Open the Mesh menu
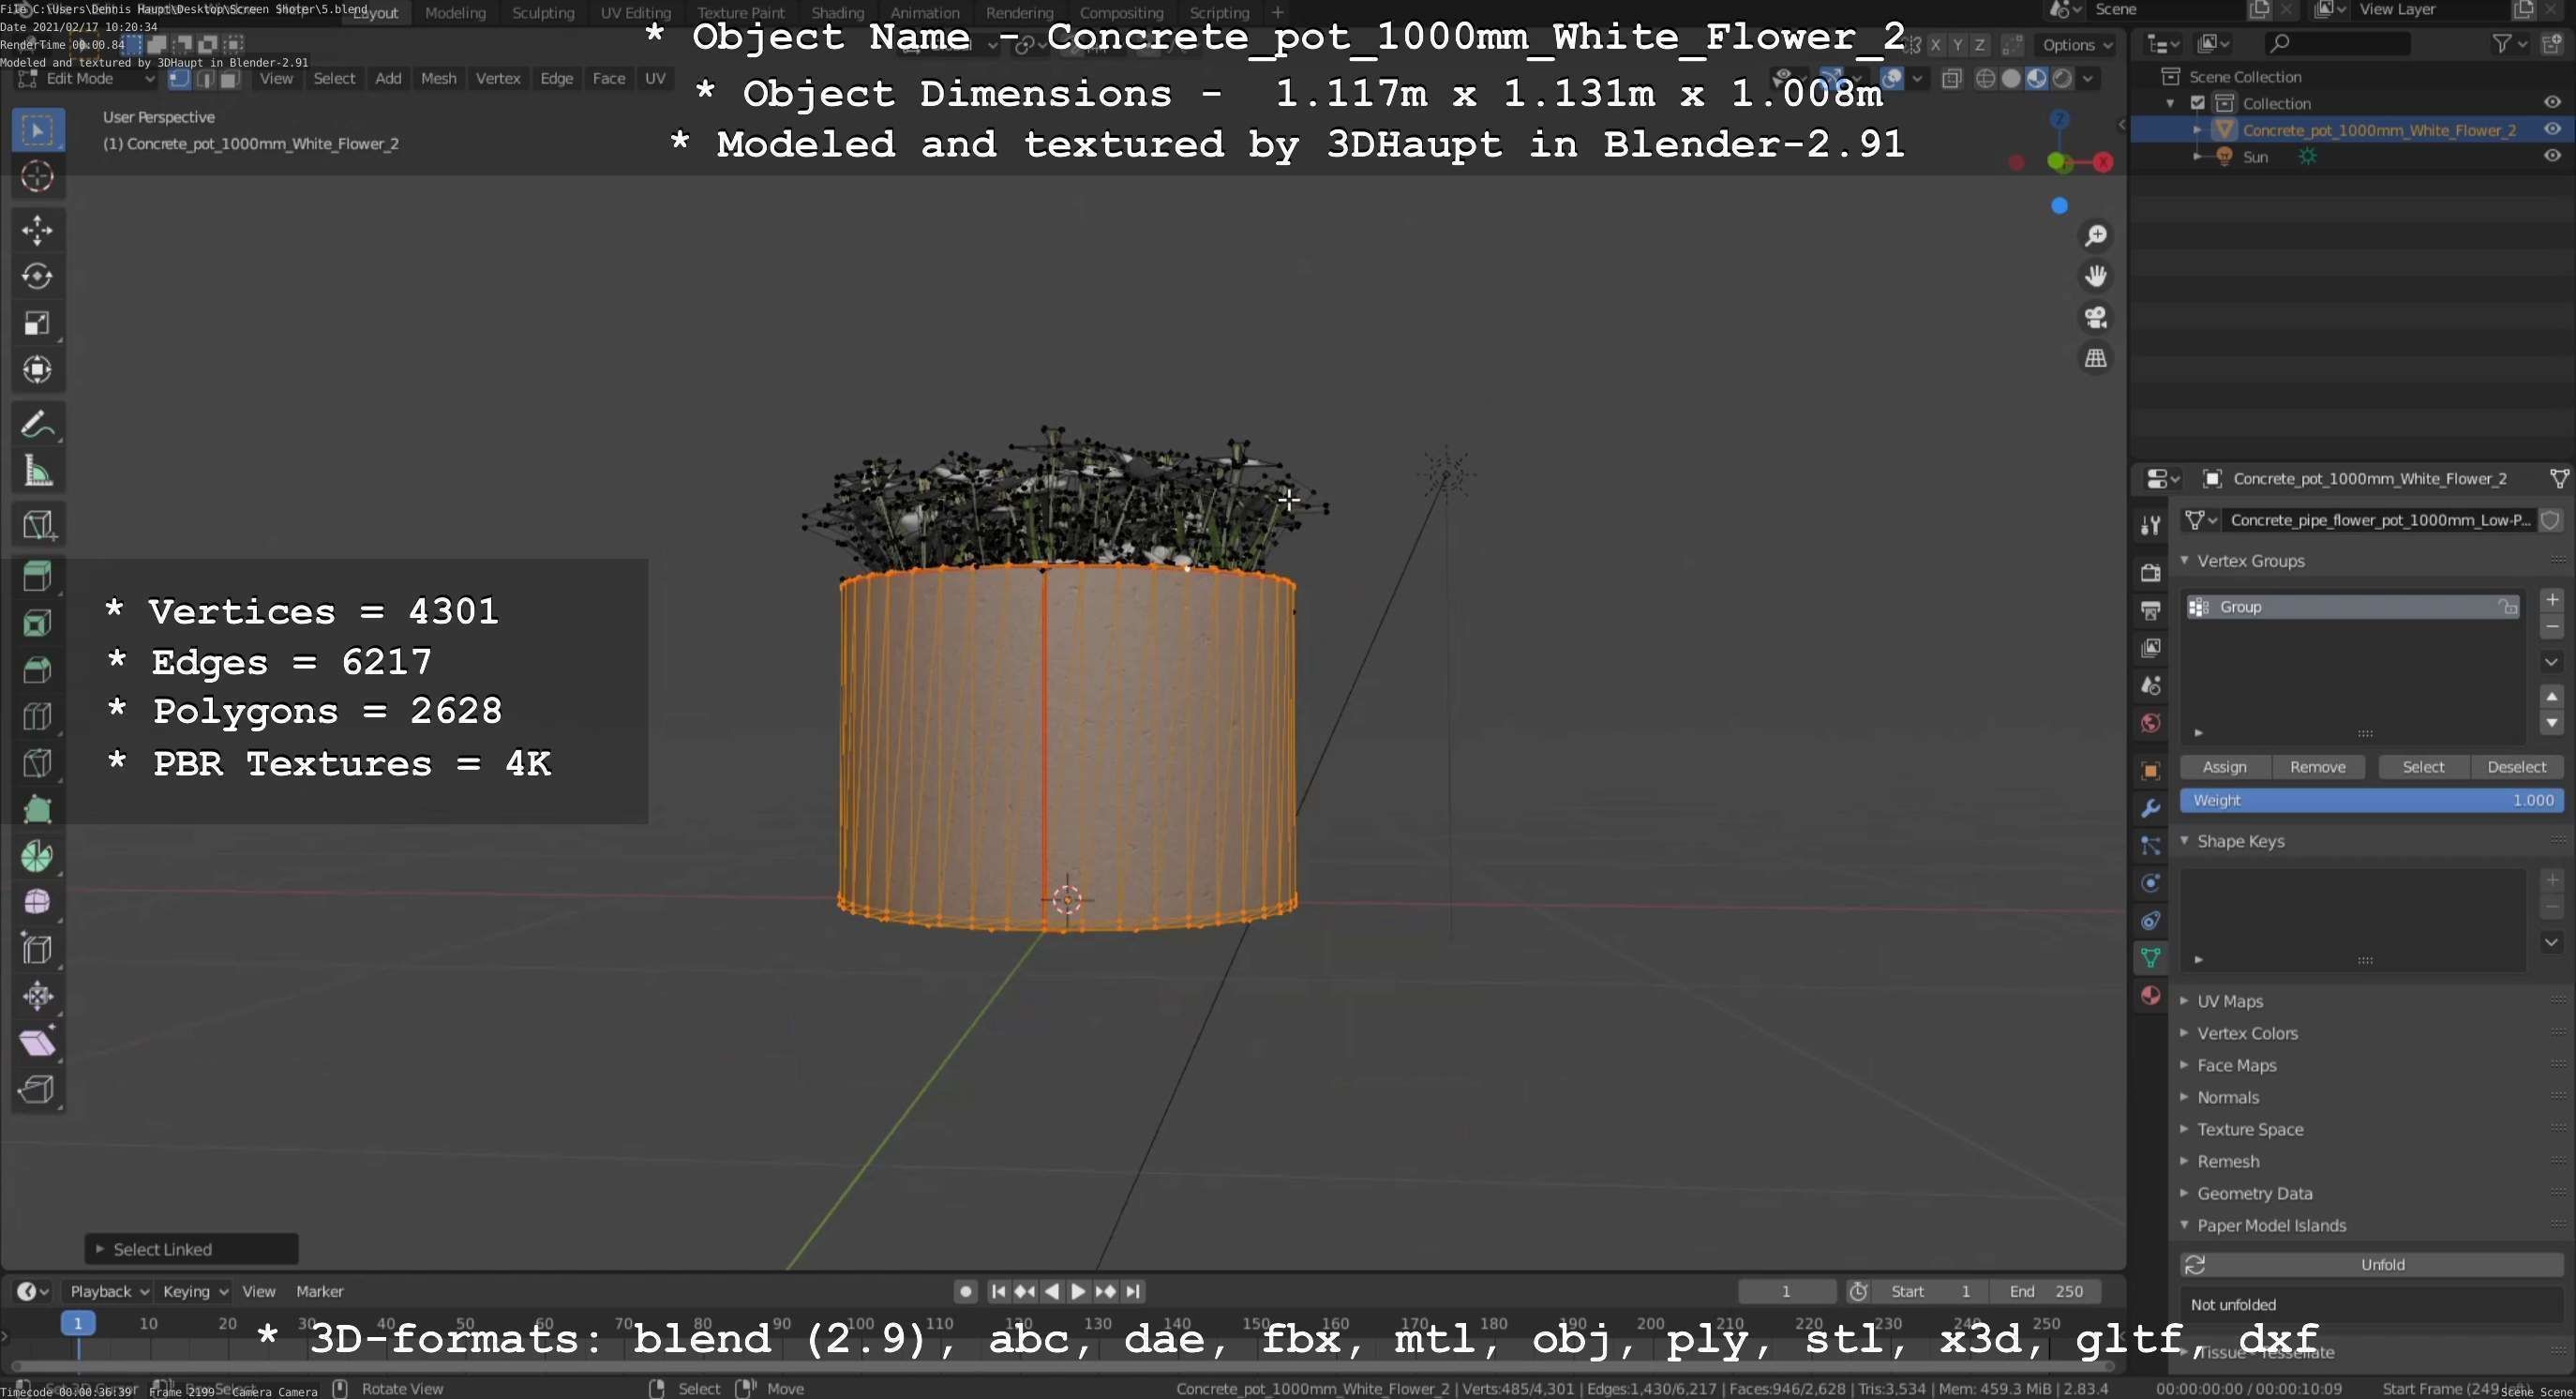Image resolution: width=2576 pixels, height=1399 pixels. click(x=438, y=79)
